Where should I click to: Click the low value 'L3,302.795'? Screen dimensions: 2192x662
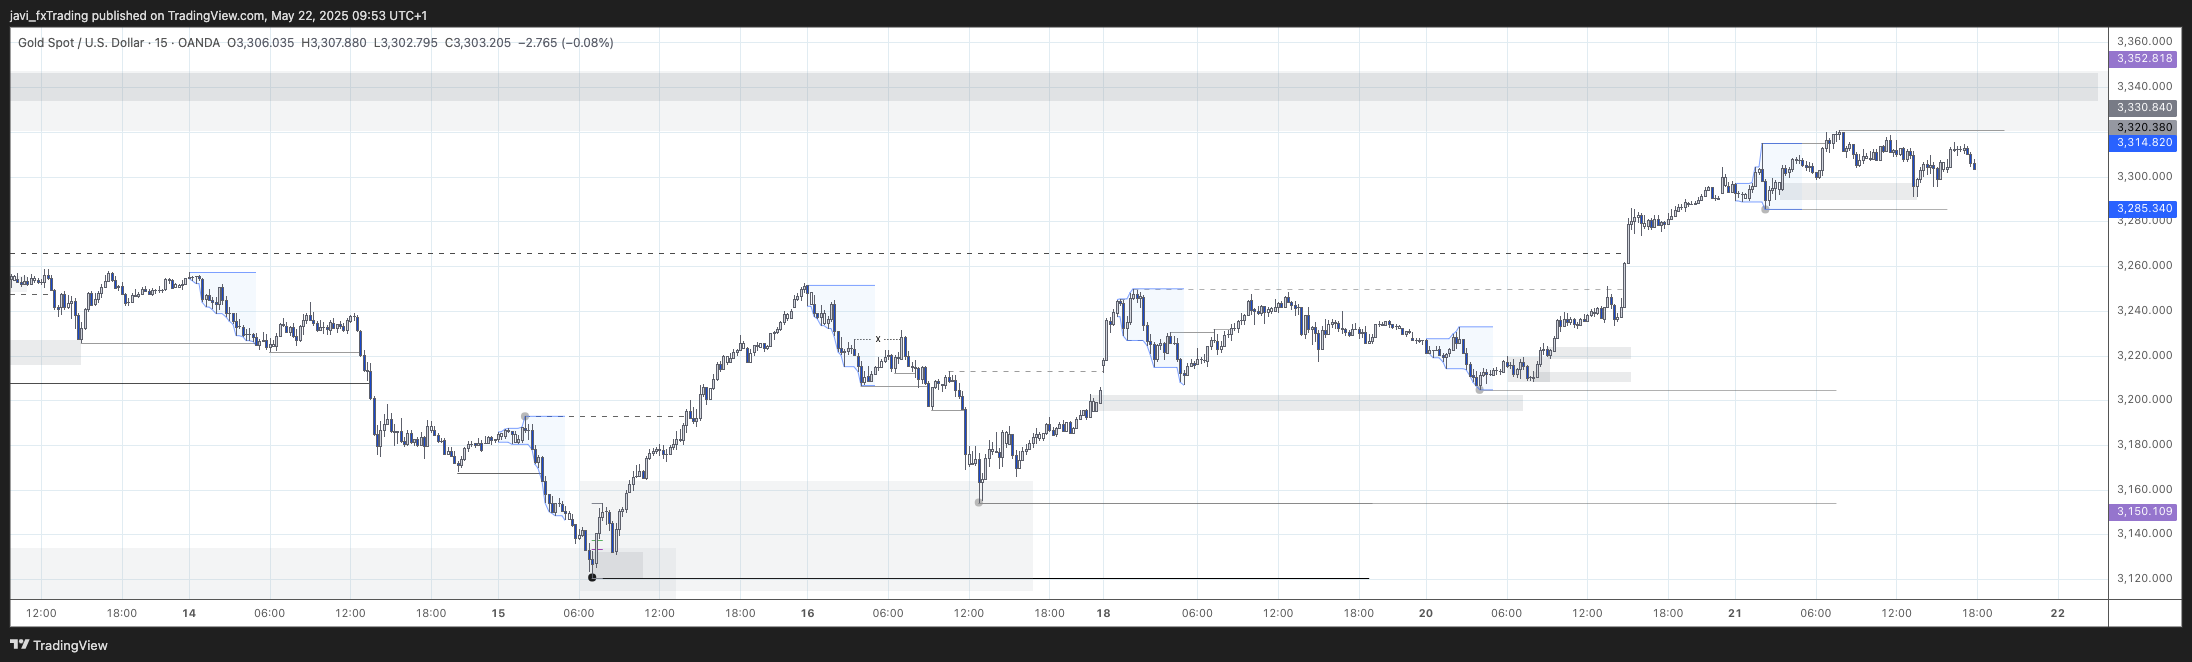pos(405,43)
